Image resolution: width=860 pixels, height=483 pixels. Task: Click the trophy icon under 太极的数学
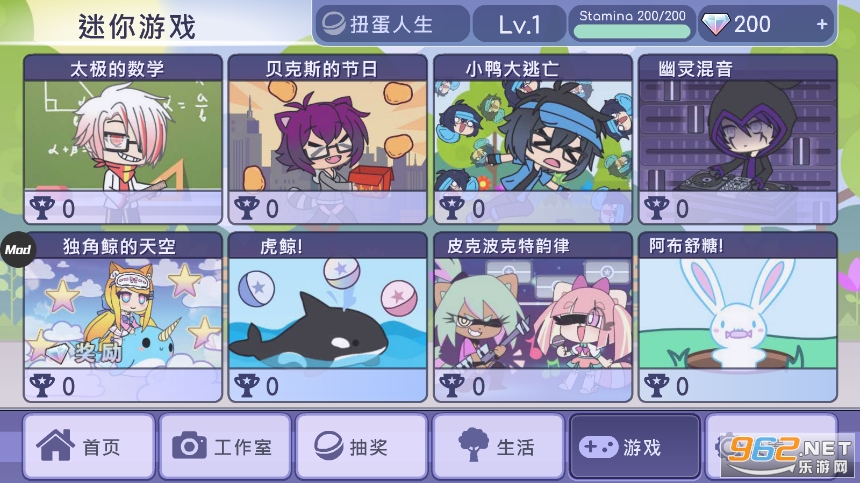pyautogui.click(x=42, y=208)
